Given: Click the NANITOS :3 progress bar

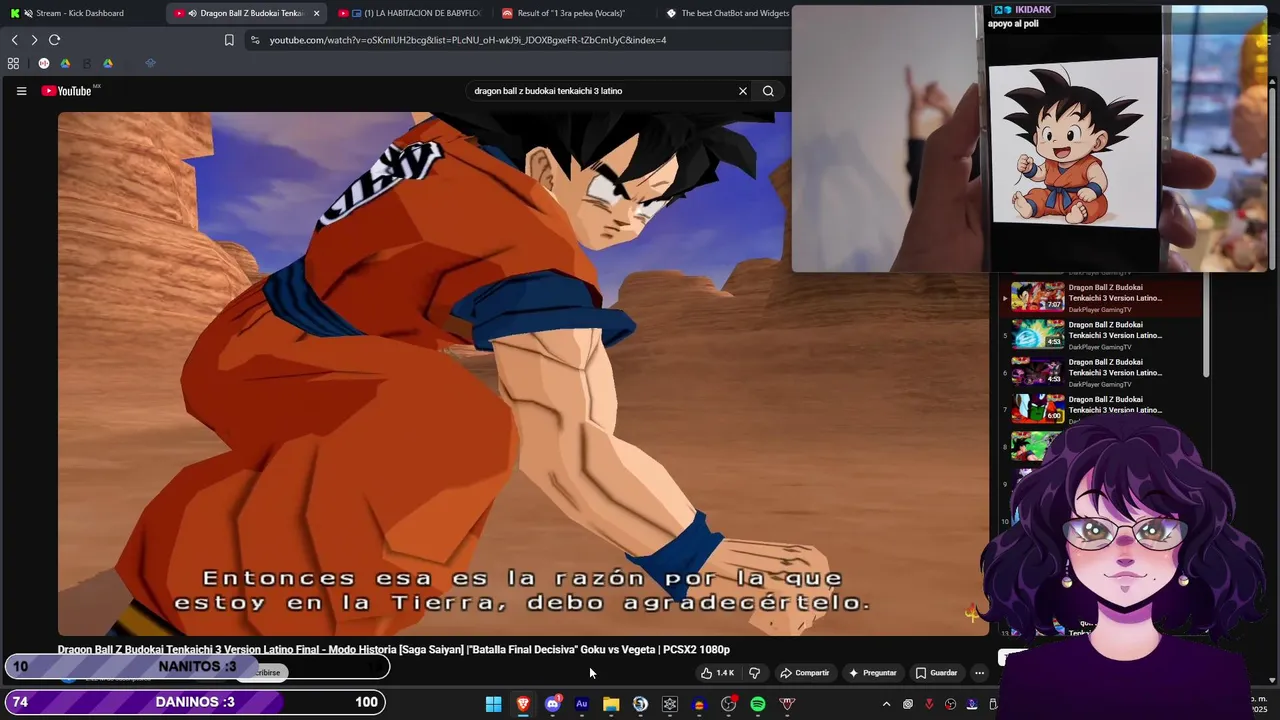Looking at the screenshot, I should click(197, 667).
